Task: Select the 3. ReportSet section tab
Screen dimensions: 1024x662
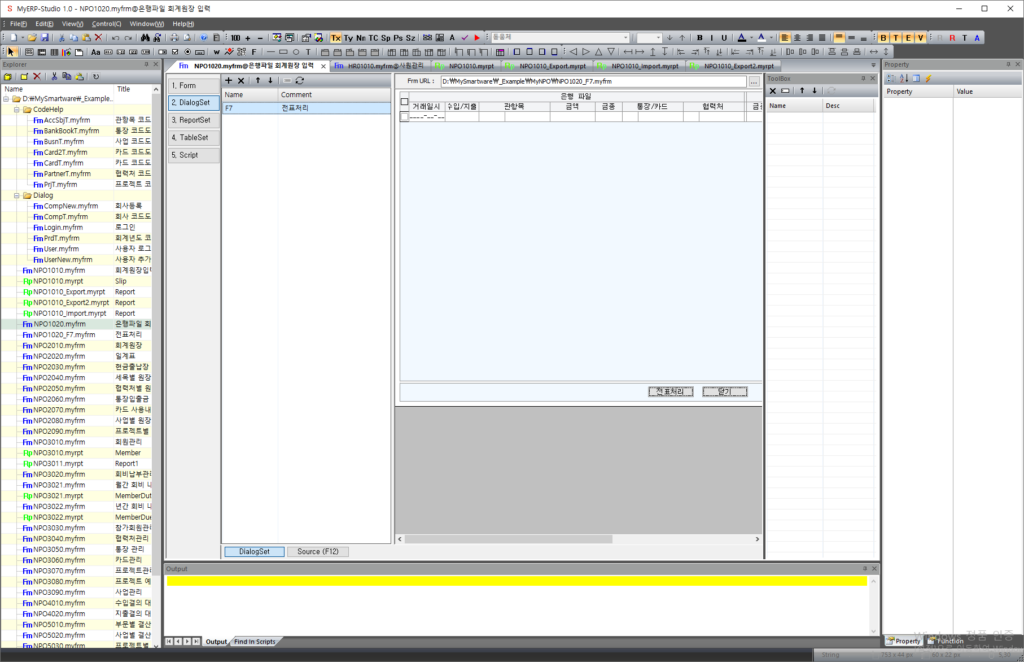Action: click(x=194, y=120)
